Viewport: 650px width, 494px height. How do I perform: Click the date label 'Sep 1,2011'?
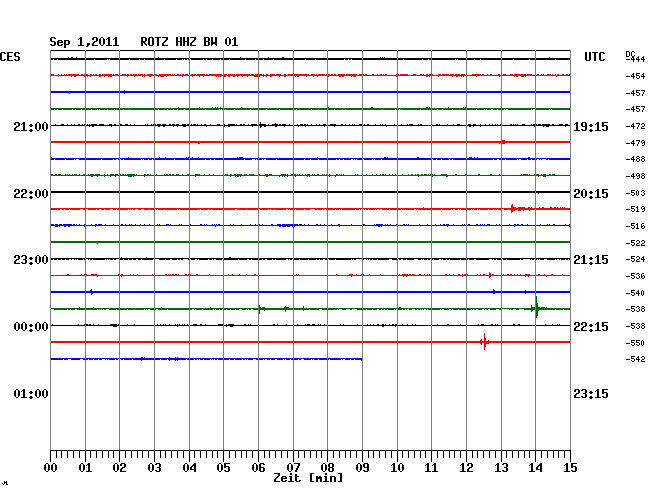(84, 42)
